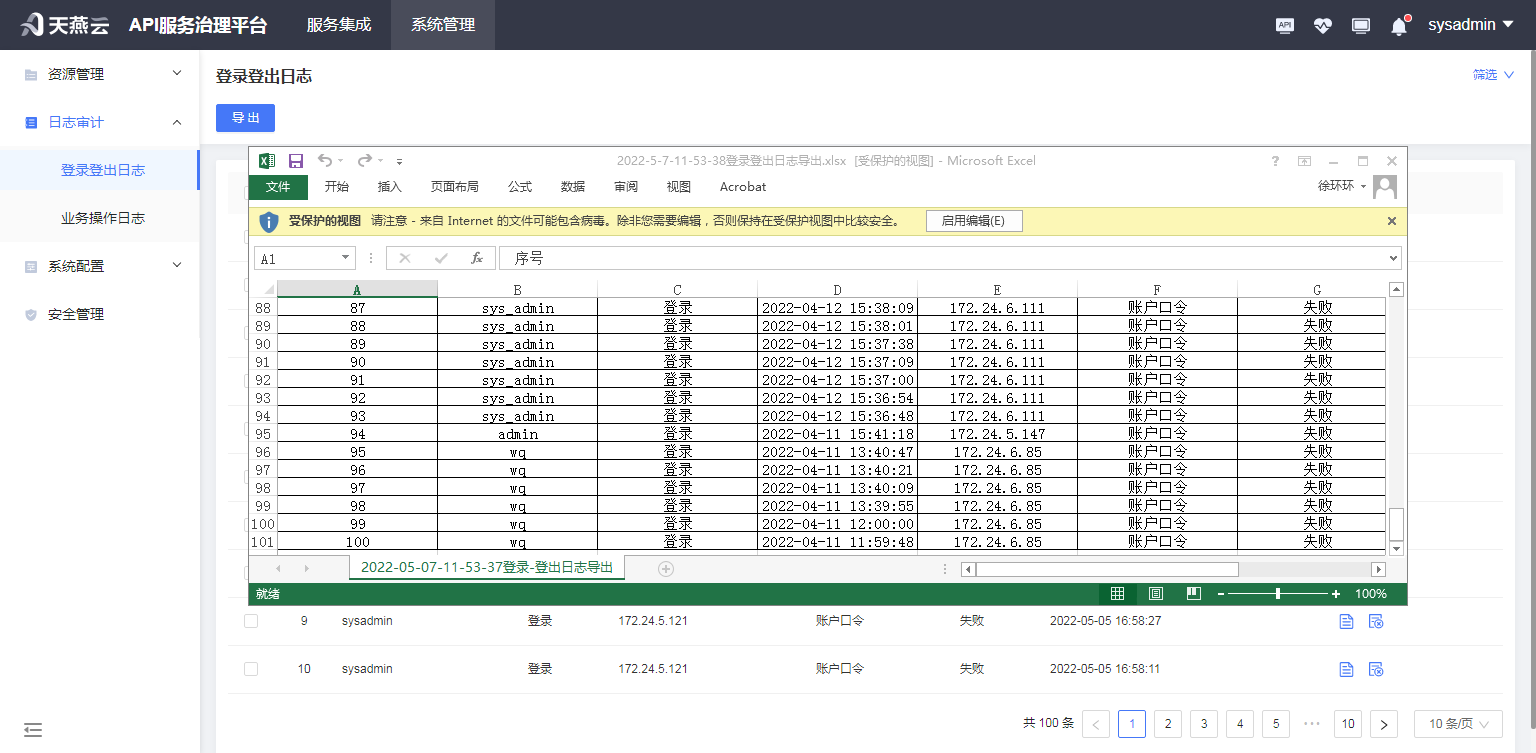Open the system health heartbeat icon
The width and height of the screenshot is (1536, 753).
[1323, 24]
